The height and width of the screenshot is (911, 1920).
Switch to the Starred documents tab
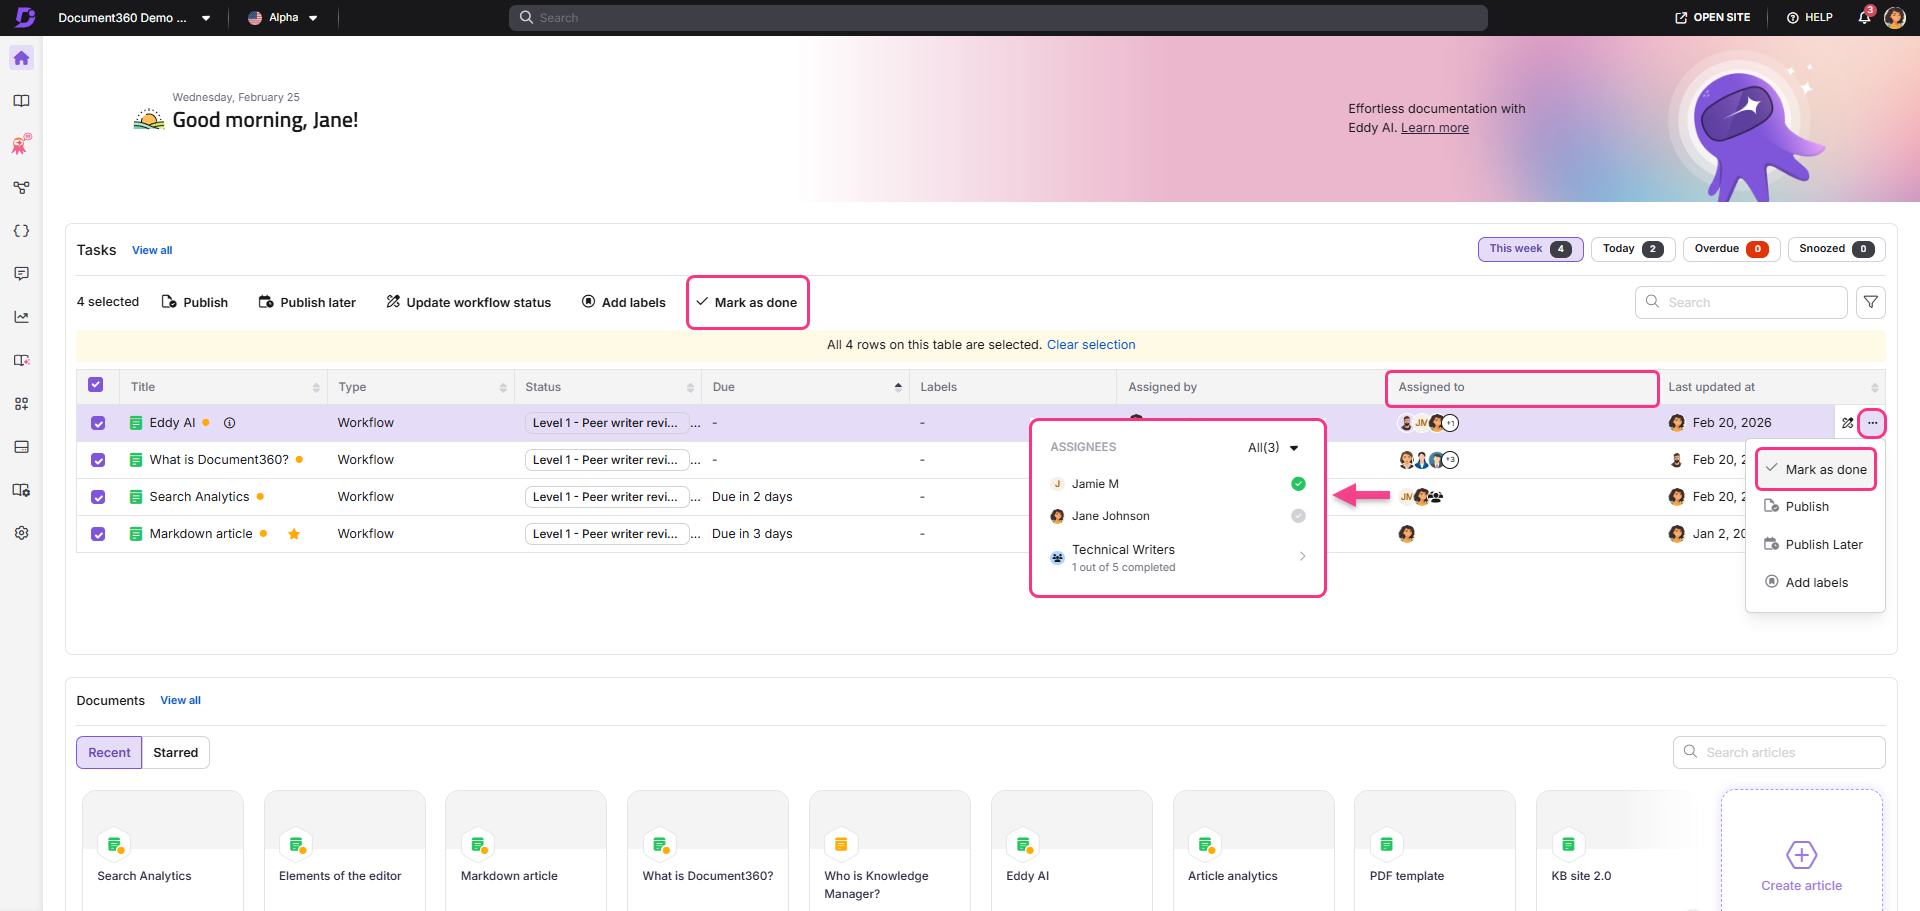coord(175,752)
